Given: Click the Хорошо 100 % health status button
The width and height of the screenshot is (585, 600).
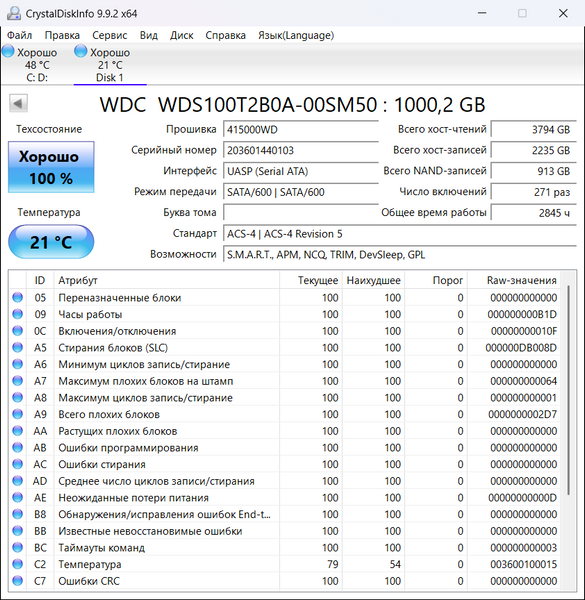Looking at the screenshot, I should click(x=51, y=167).
